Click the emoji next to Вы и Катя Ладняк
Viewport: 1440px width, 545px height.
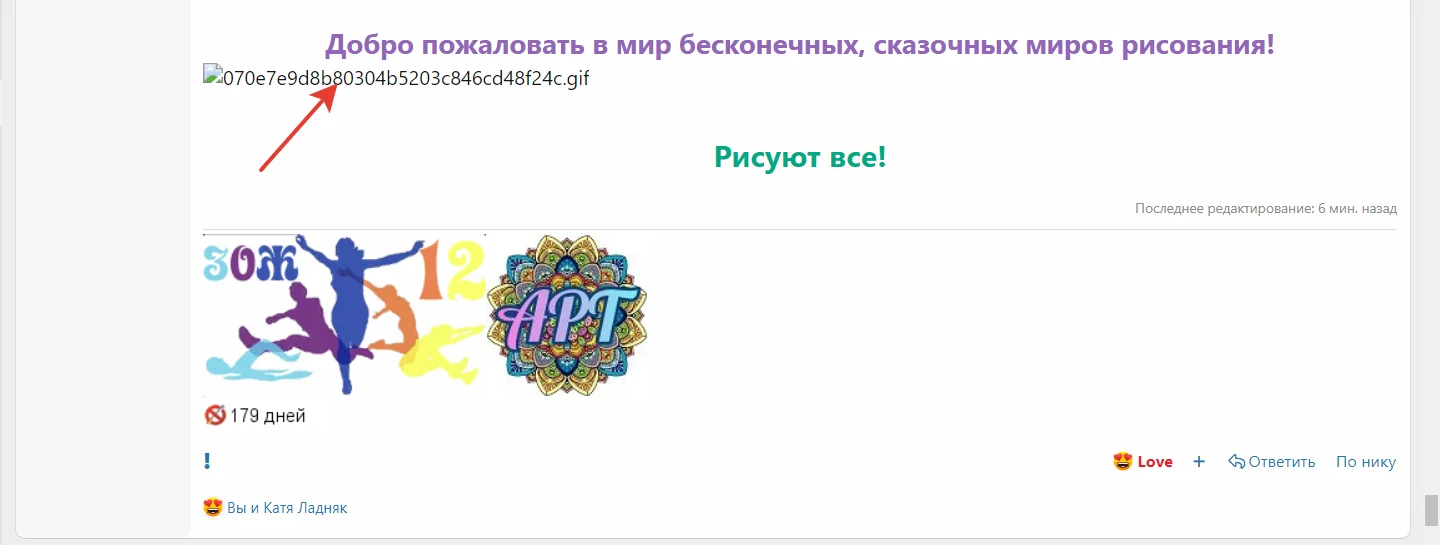click(x=212, y=508)
